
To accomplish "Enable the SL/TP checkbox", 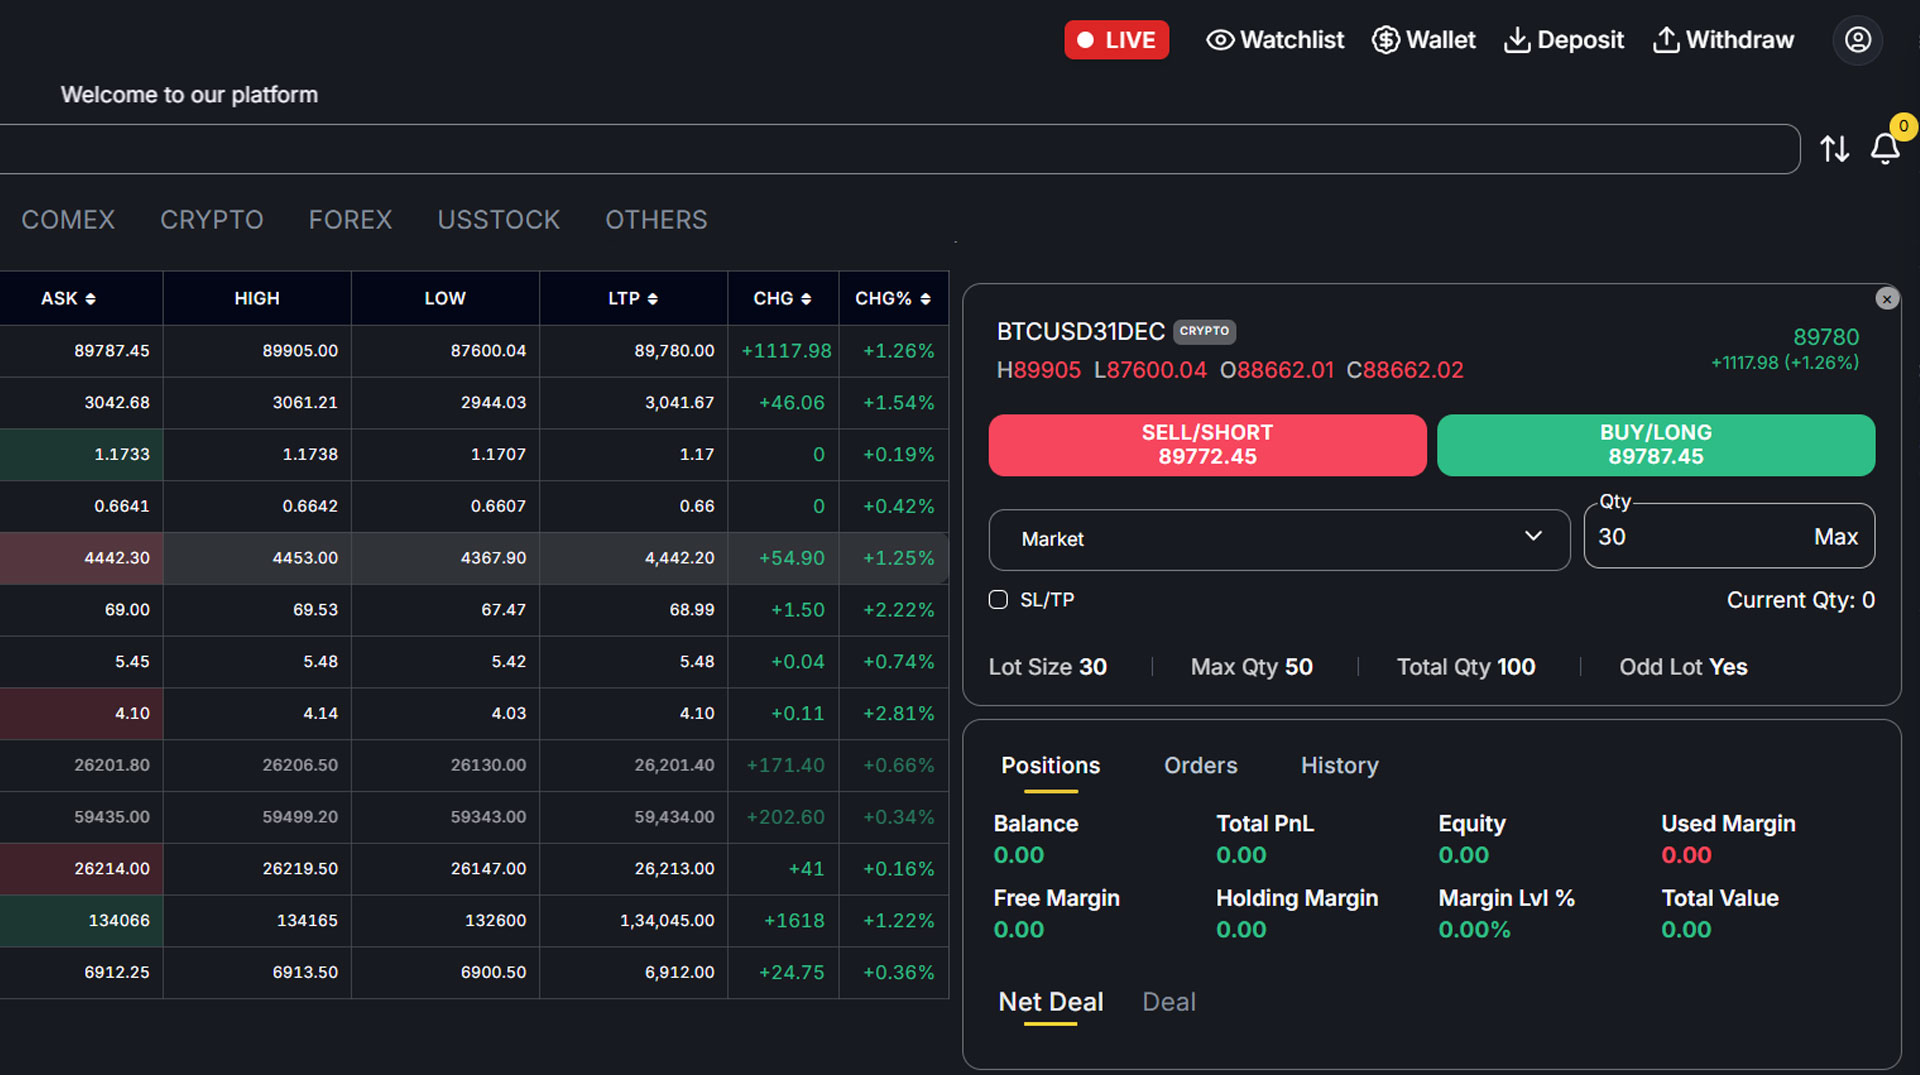I will click(998, 599).
